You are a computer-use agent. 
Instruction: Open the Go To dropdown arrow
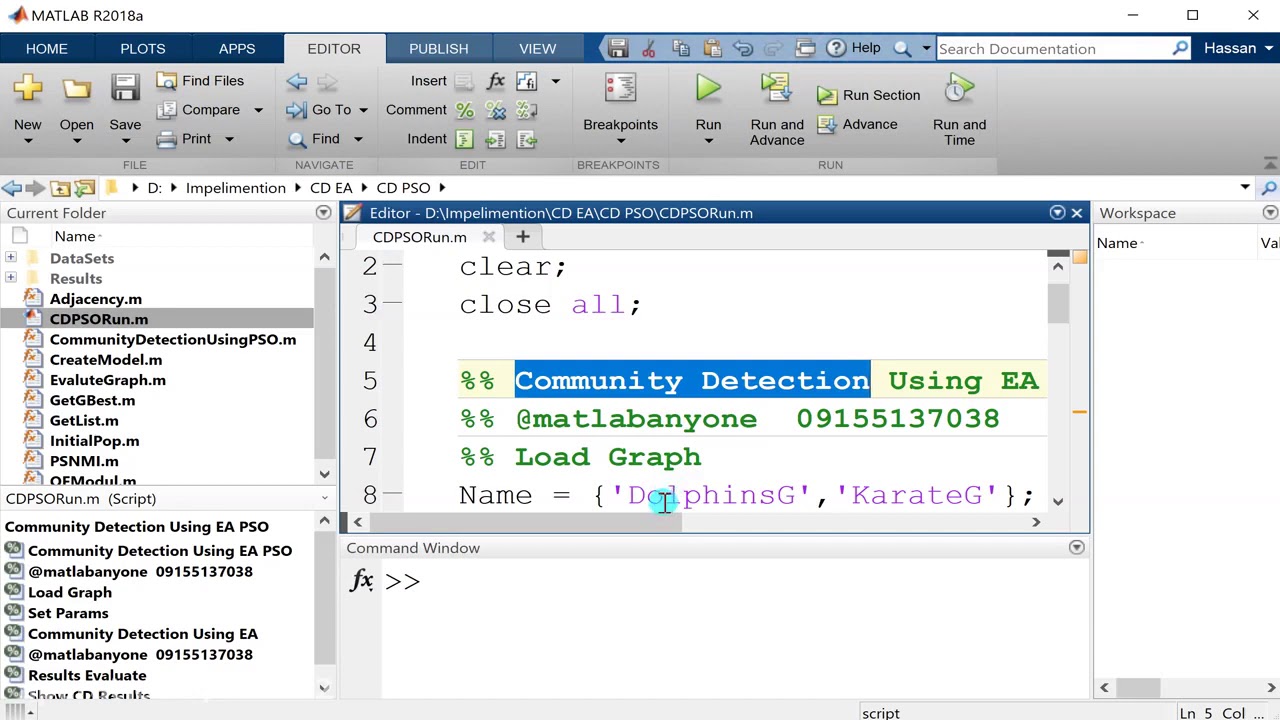(x=363, y=110)
